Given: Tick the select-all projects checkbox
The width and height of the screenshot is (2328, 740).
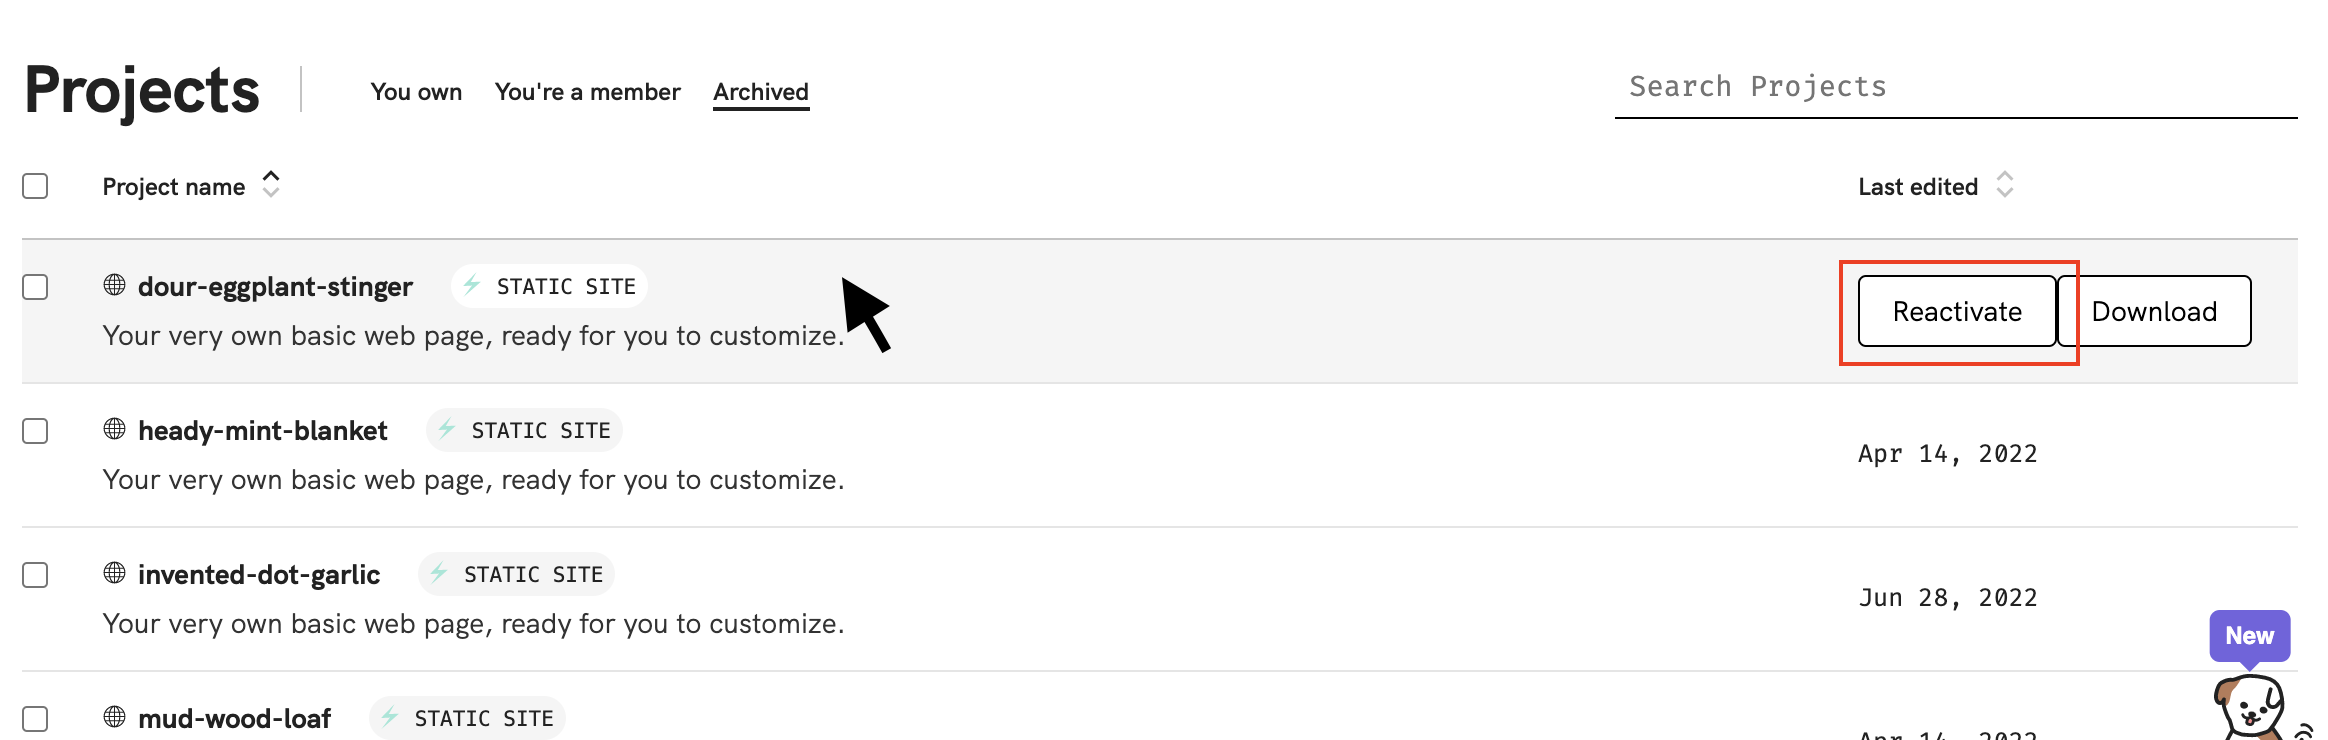Looking at the screenshot, I should pyautogui.click(x=36, y=187).
